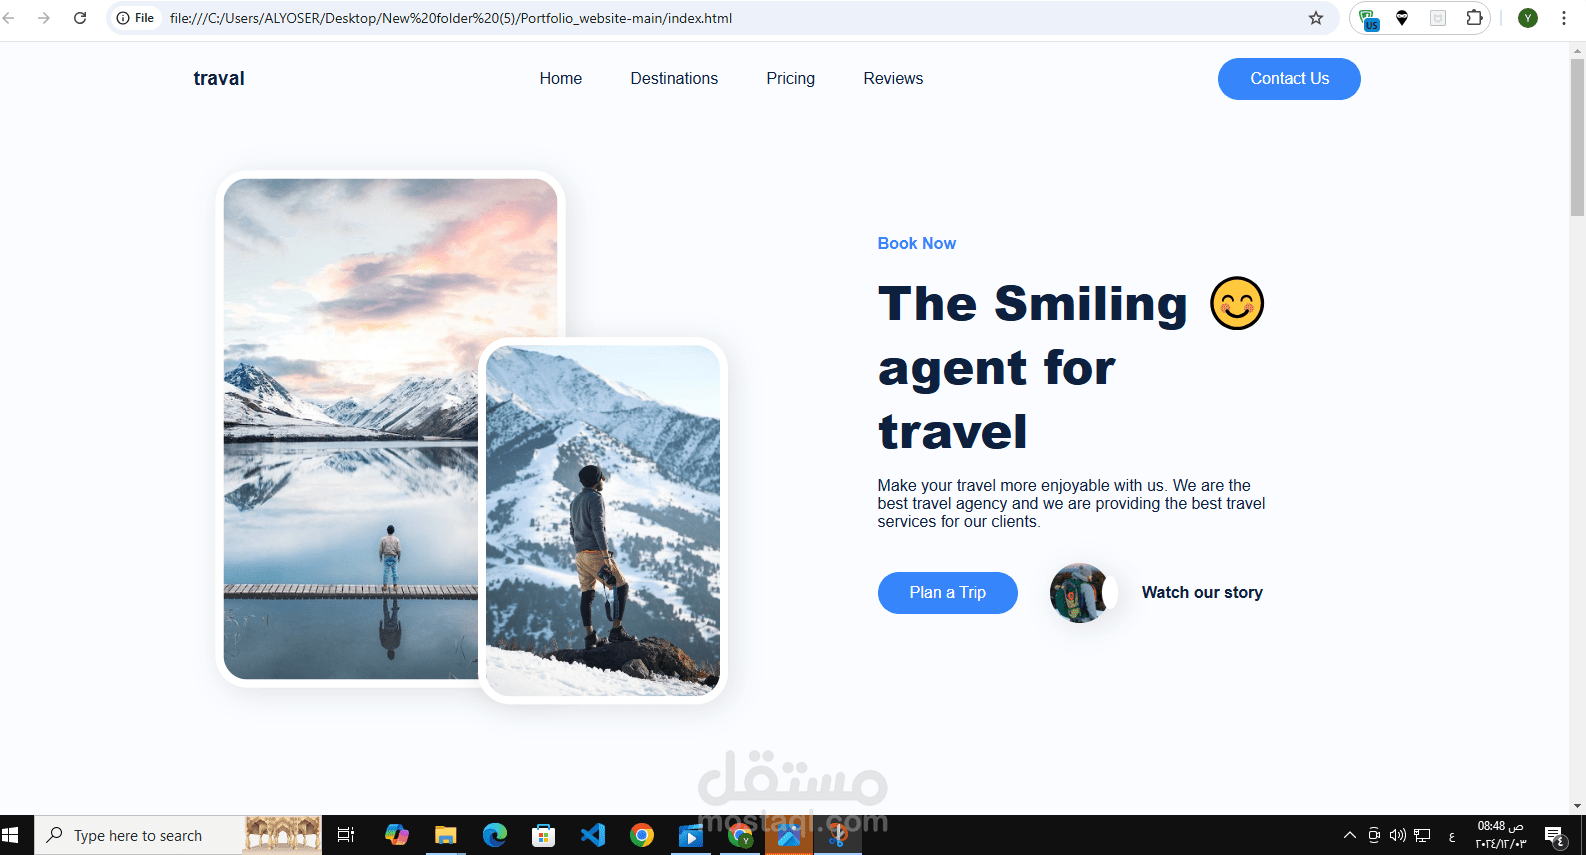Open the File site information chip
The height and width of the screenshot is (855, 1586).
(x=135, y=18)
